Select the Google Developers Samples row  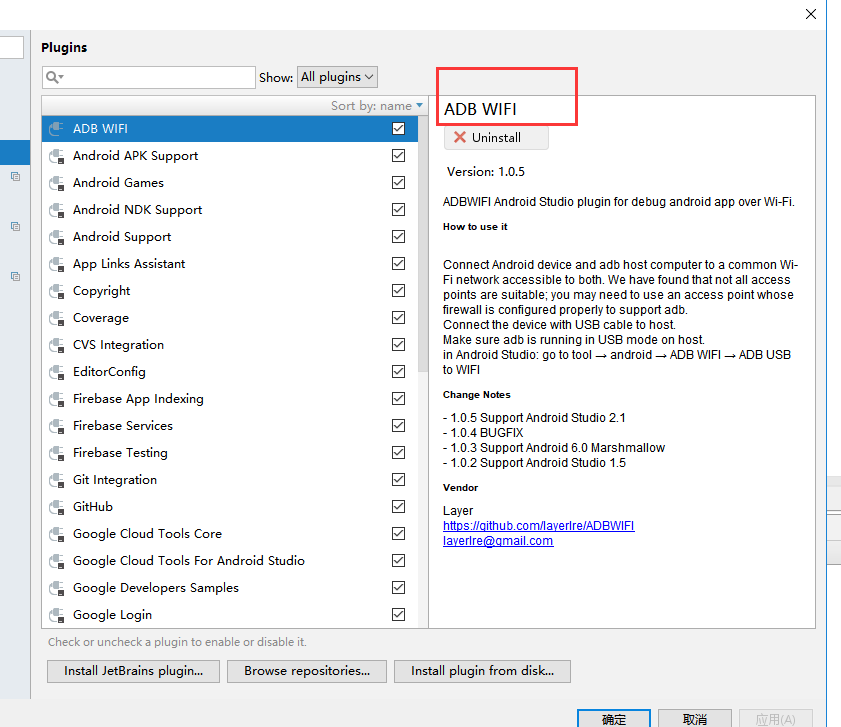230,588
